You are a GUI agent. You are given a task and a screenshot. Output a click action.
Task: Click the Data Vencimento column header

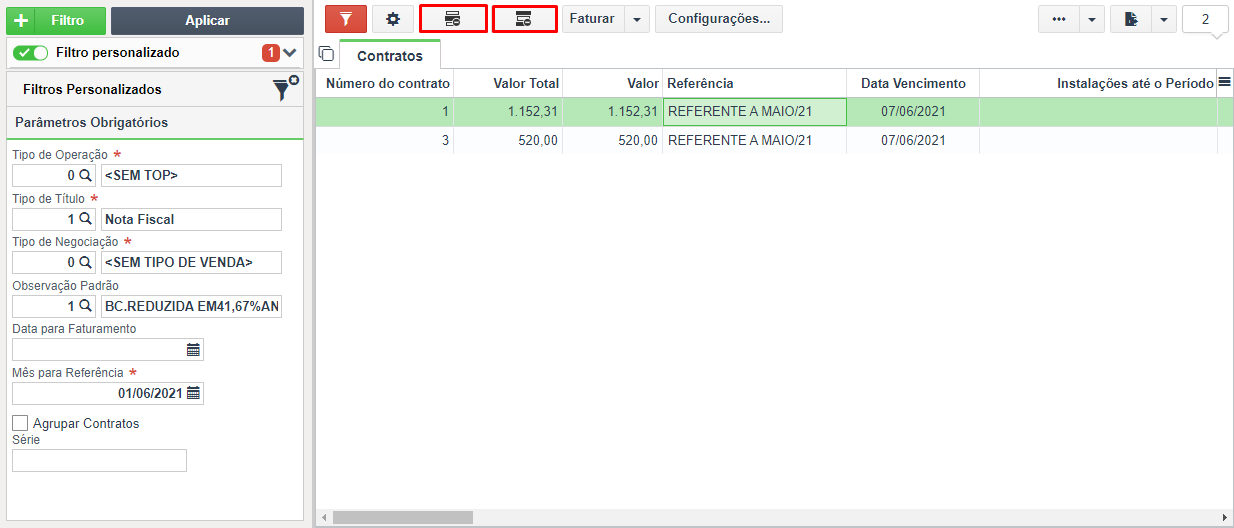click(x=913, y=83)
